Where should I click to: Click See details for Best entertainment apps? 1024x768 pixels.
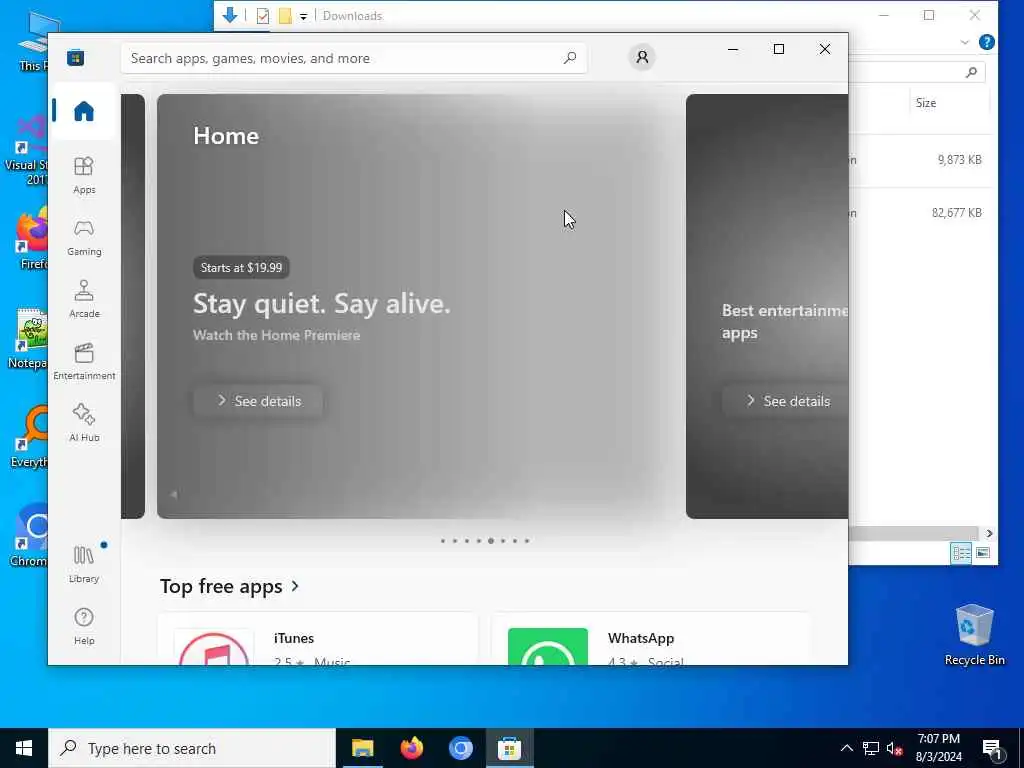(786, 401)
